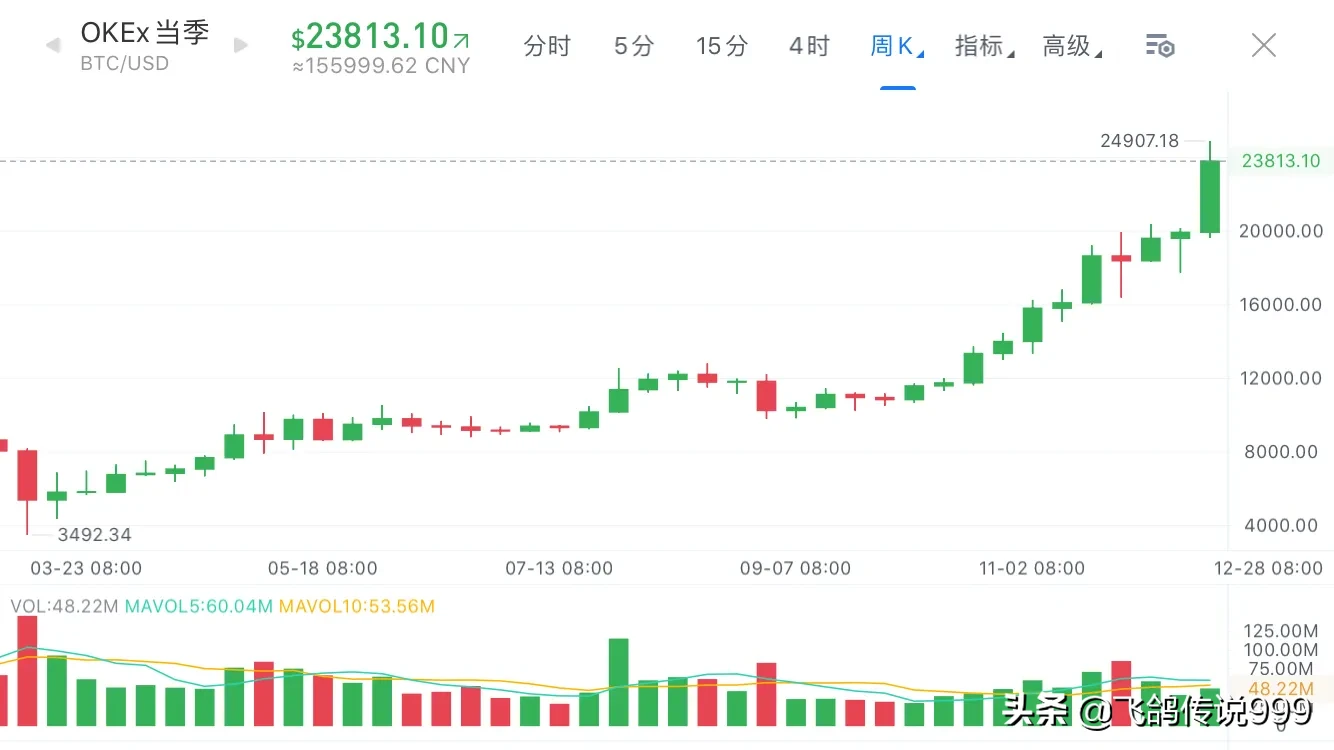Tap the 12000.00 price axis label
1334x750 pixels.
[1283, 378]
